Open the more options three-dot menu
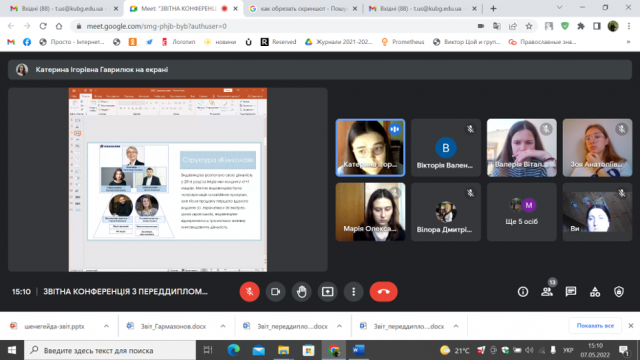 click(353, 291)
